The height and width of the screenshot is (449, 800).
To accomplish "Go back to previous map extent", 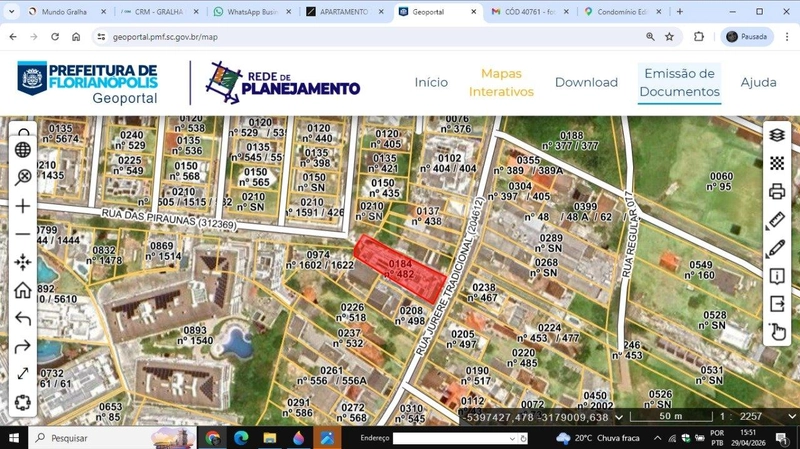I will coord(22,318).
